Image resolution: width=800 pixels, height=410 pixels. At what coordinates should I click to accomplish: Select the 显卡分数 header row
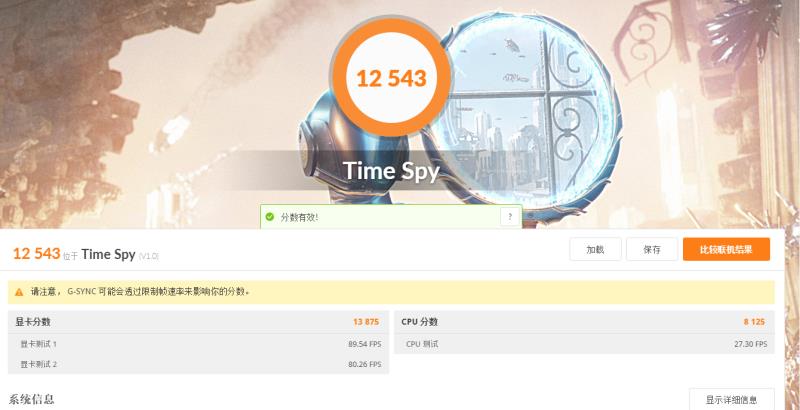pyautogui.click(x=198, y=322)
